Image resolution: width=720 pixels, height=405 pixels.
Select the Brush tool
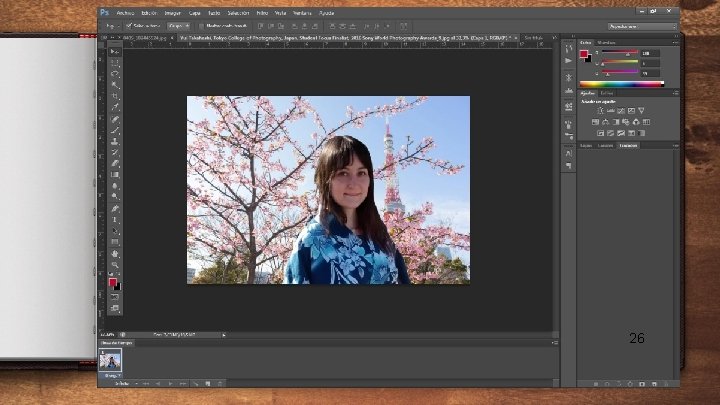pos(114,130)
